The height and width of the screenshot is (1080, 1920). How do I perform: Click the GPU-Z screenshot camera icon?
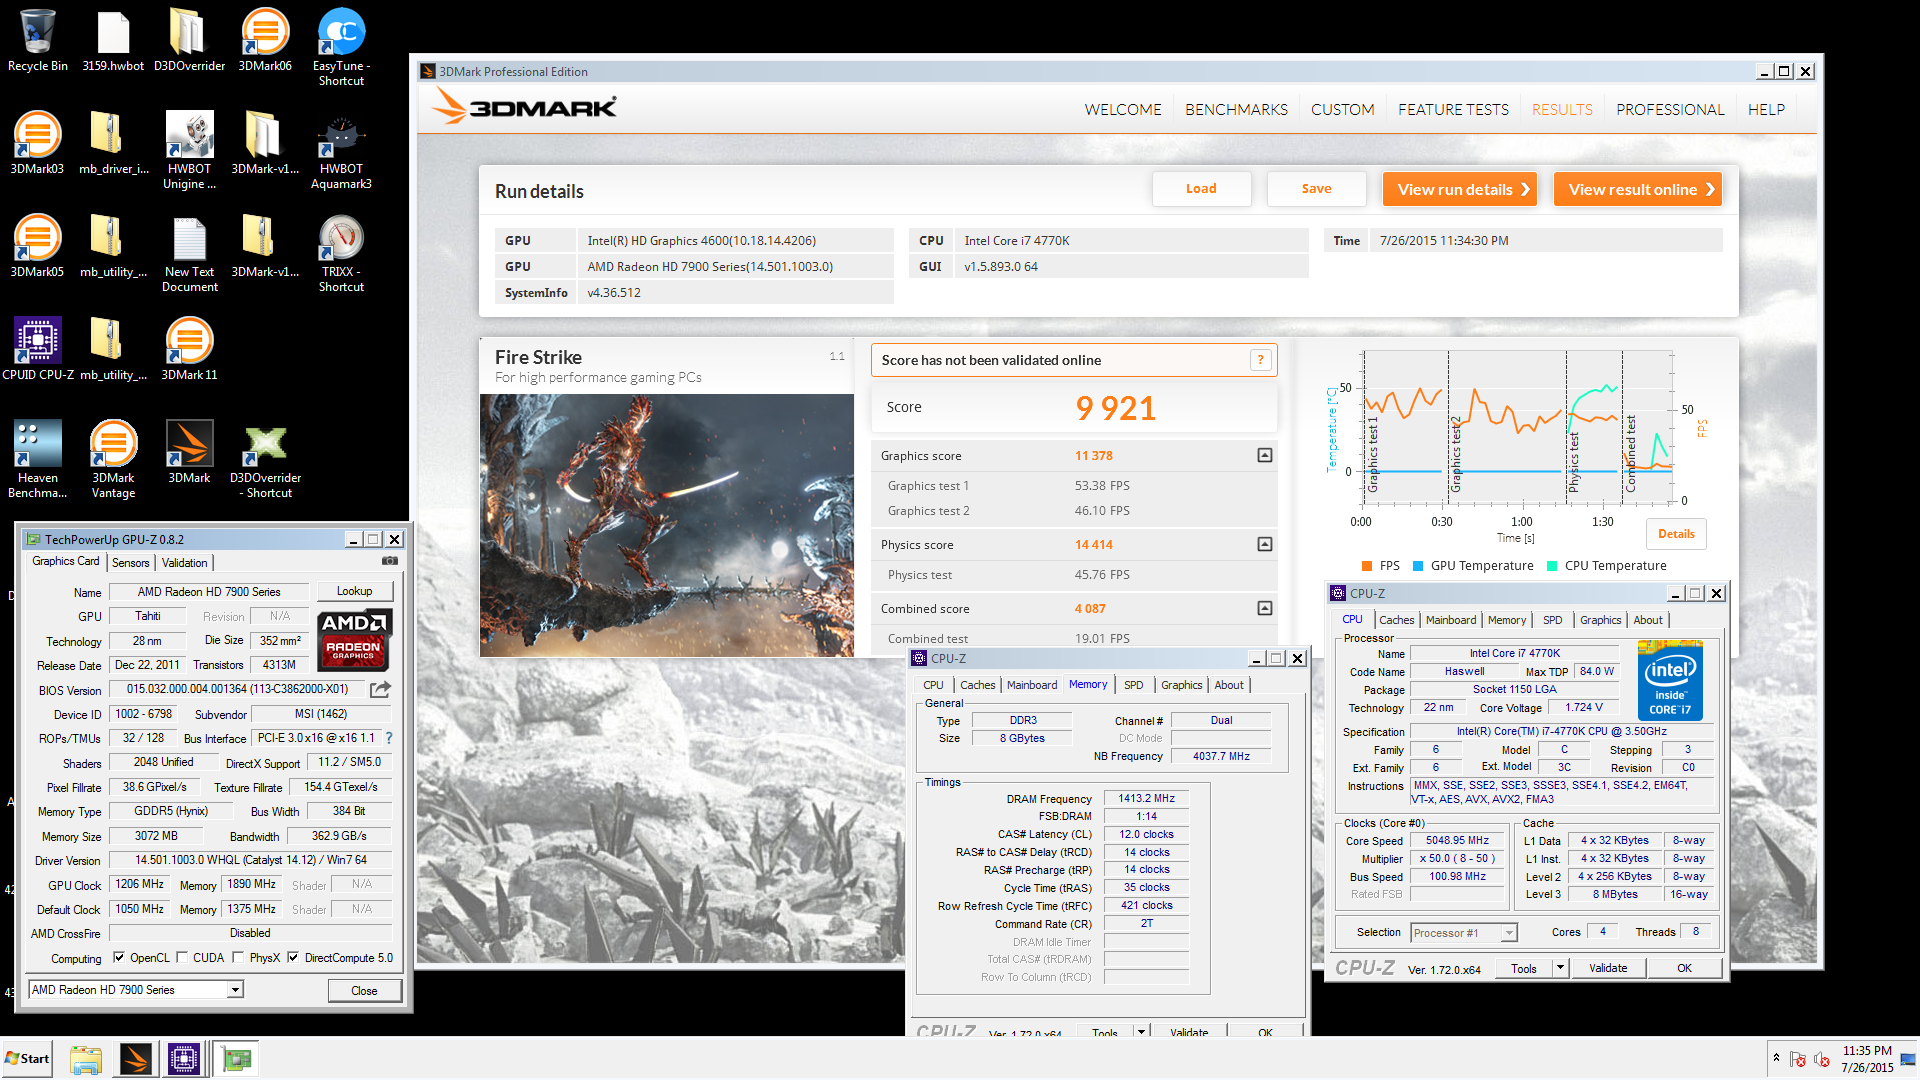pyautogui.click(x=390, y=561)
